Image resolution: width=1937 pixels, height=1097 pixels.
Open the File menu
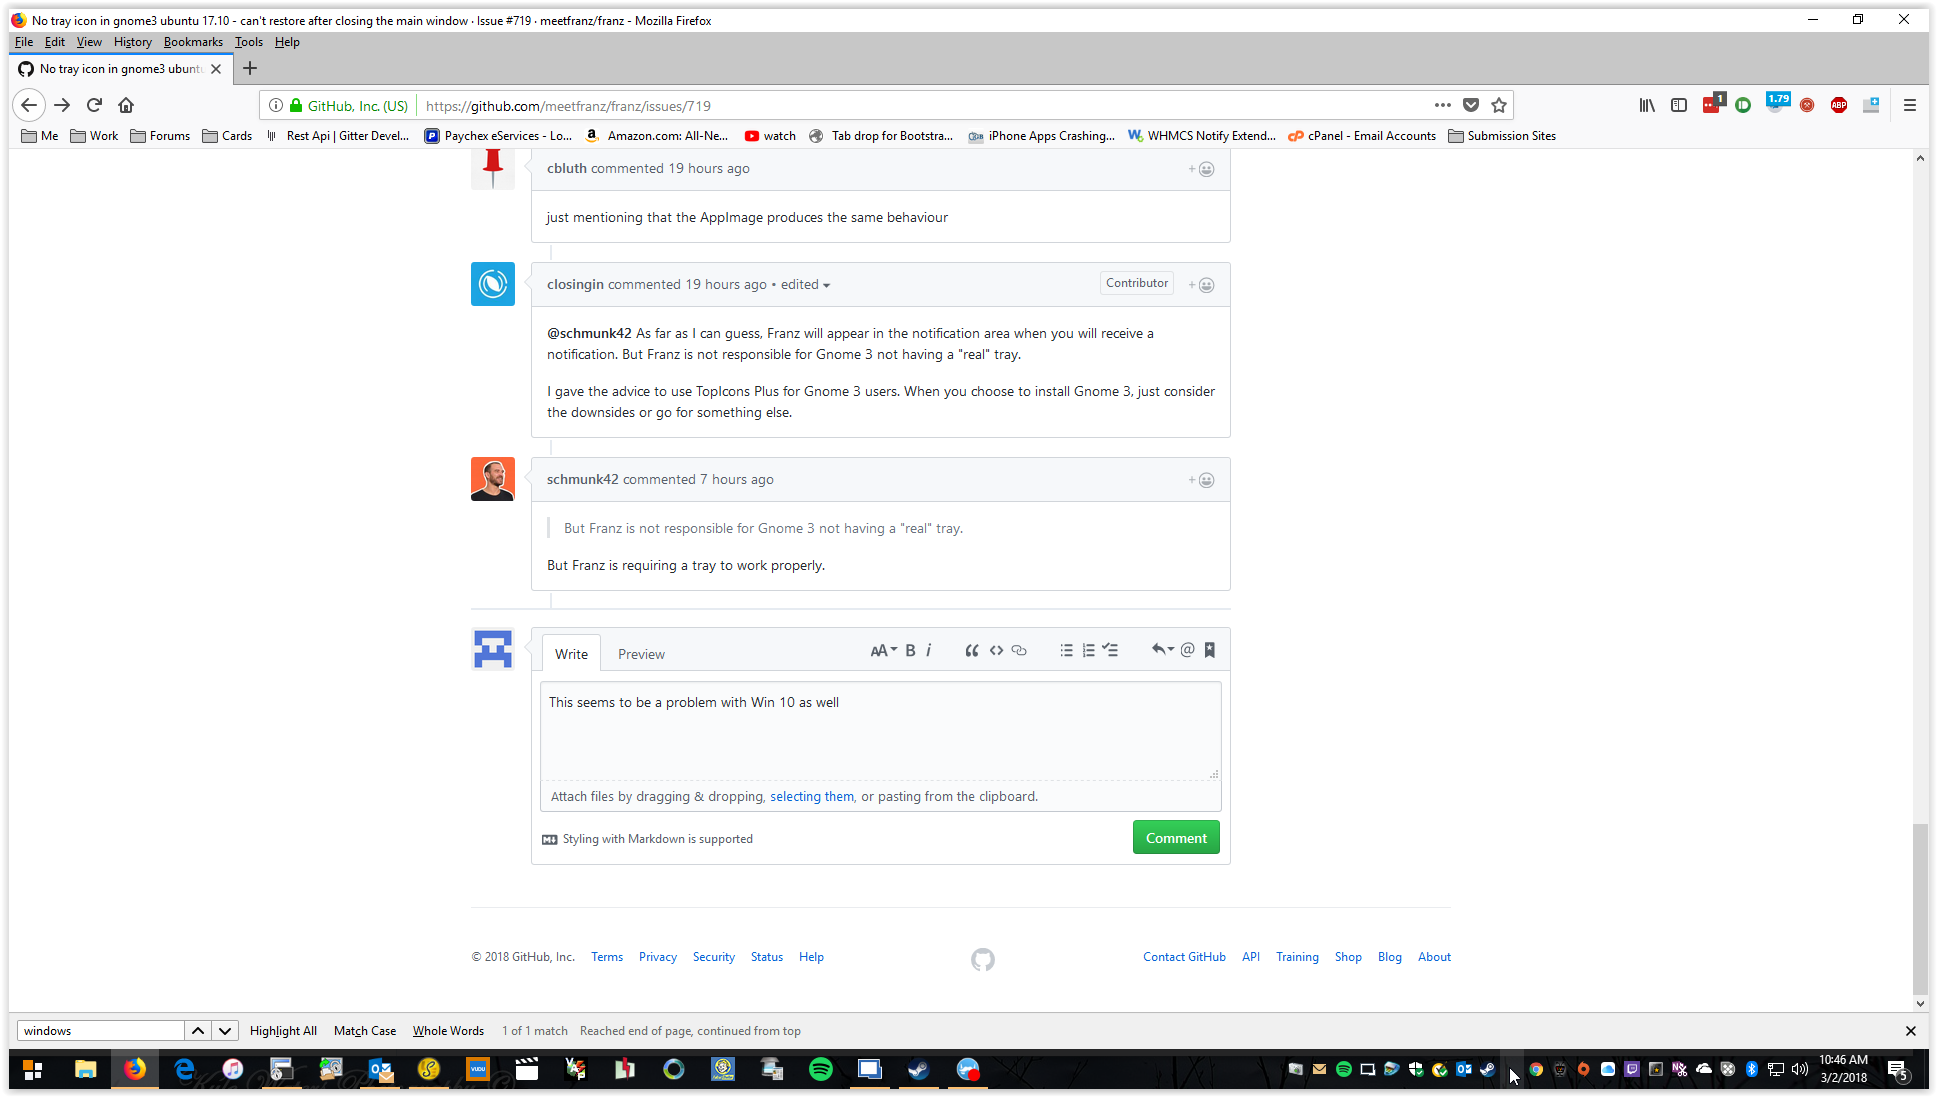coord(24,42)
